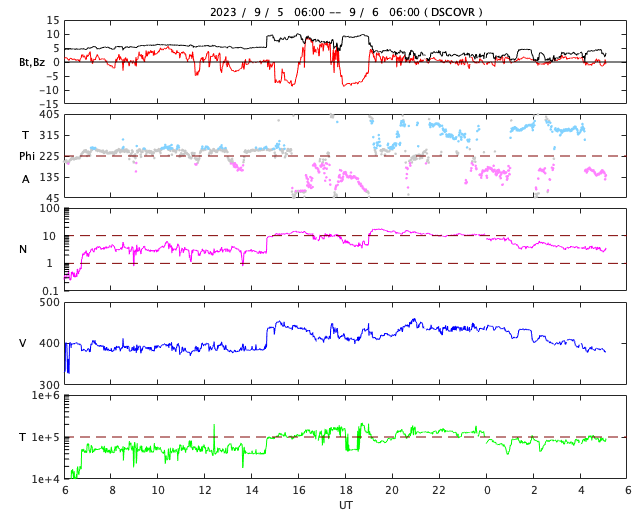Click the "A" label below Phi
This screenshot has width=640, height=512.
(26, 179)
